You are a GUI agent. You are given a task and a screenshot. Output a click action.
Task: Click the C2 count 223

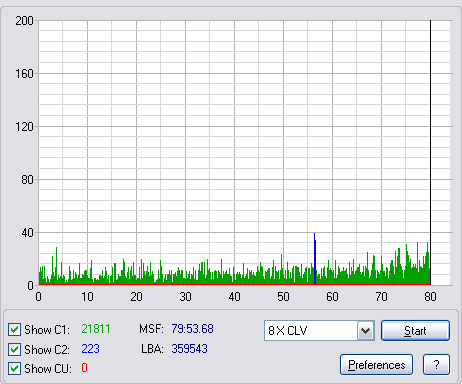90,349
